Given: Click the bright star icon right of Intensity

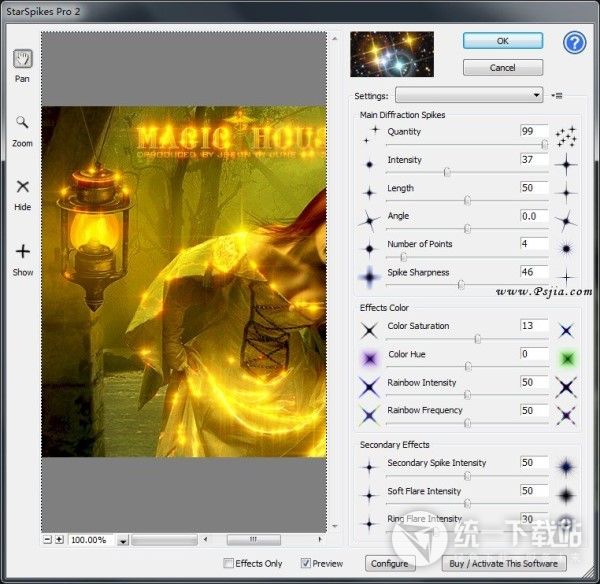Looking at the screenshot, I should pos(566,165).
